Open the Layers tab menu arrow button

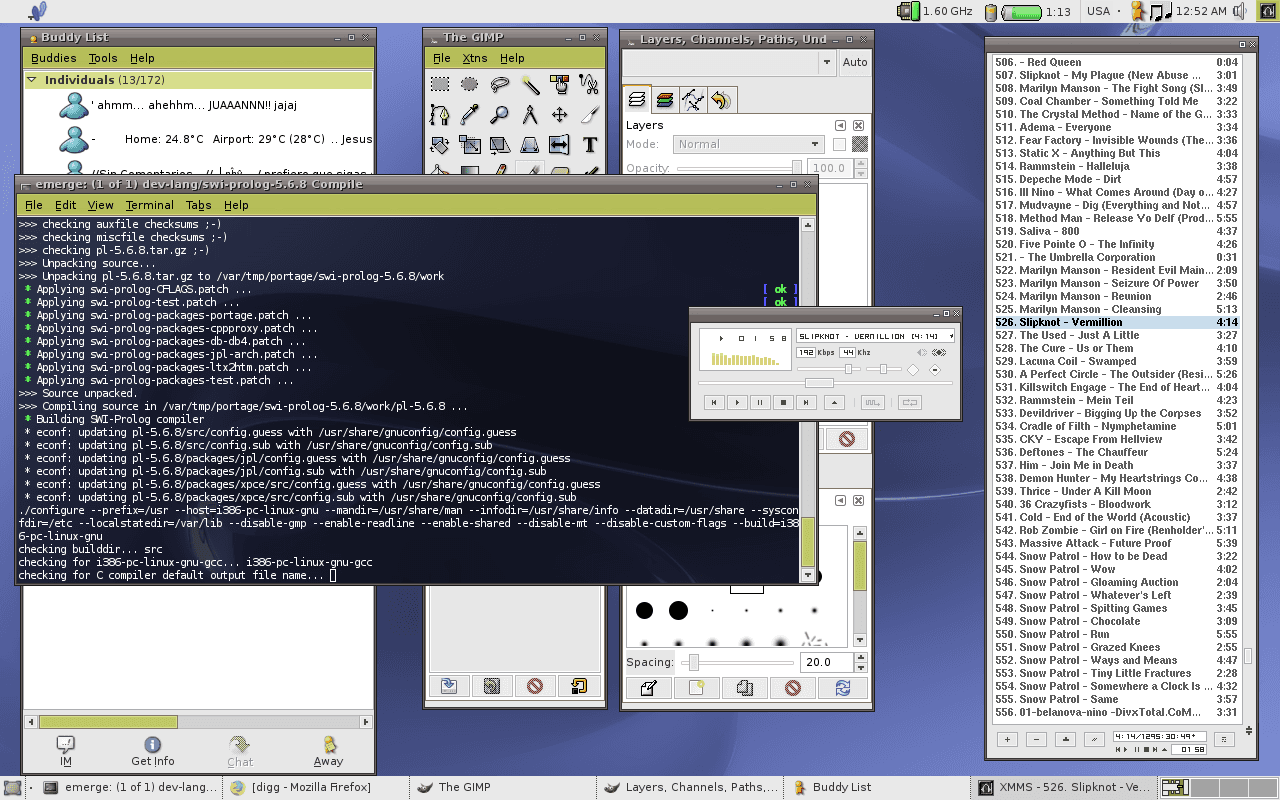(x=841, y=126)
